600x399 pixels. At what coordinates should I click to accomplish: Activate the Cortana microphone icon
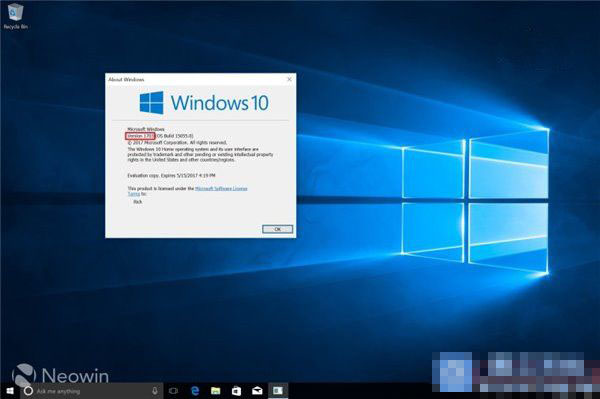(x=155, y=391)
